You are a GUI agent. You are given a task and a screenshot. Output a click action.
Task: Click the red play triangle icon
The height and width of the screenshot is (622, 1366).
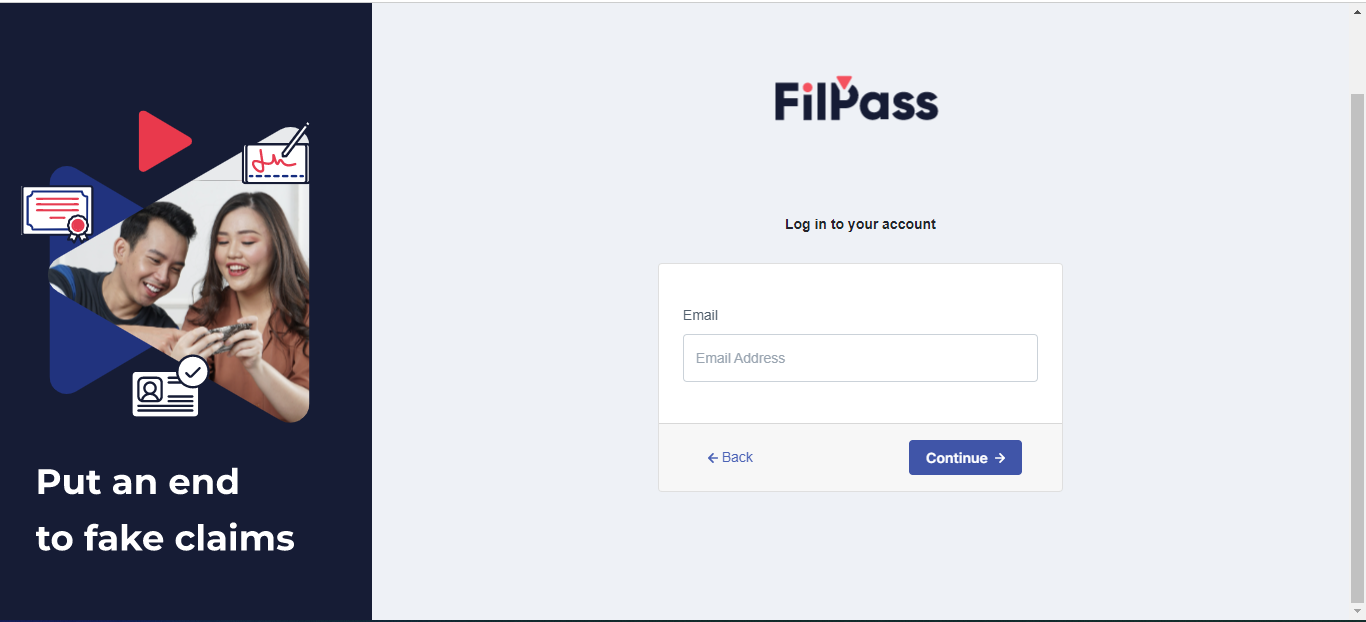(163, 141)
